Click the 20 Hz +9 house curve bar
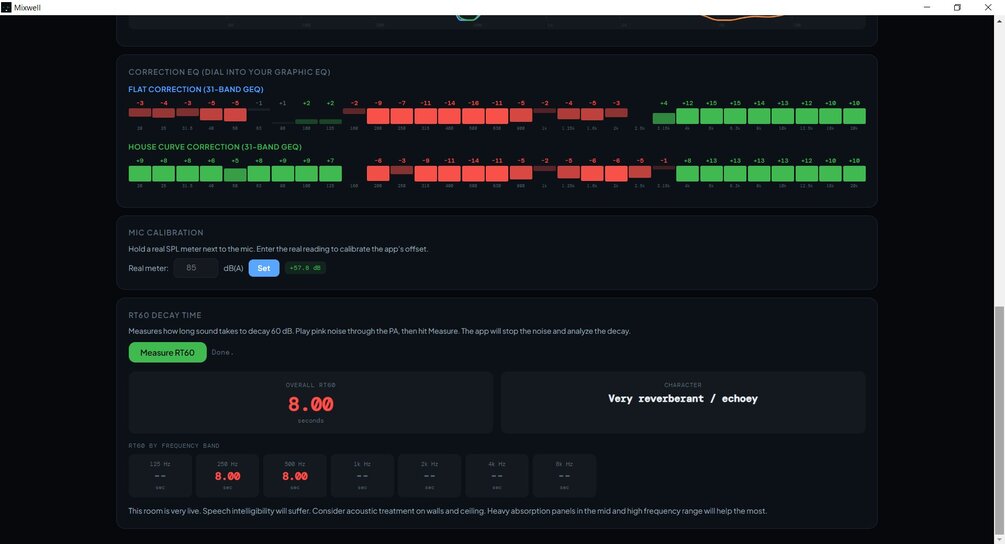Screen dimensions: 1005x544 click(x=140, y=174)
